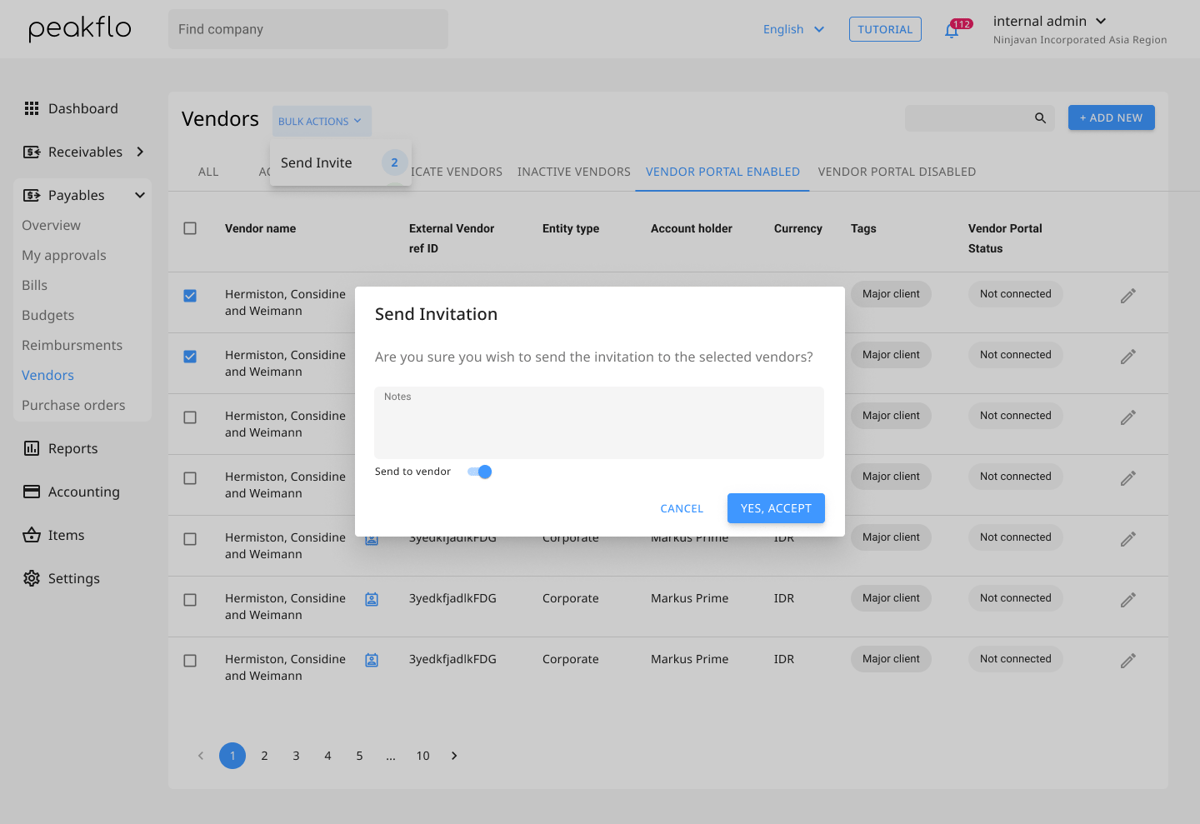The width and height of the screenshot is (1200, 824).
Task: Click the Tutorial button
Action: click(885, 29)
